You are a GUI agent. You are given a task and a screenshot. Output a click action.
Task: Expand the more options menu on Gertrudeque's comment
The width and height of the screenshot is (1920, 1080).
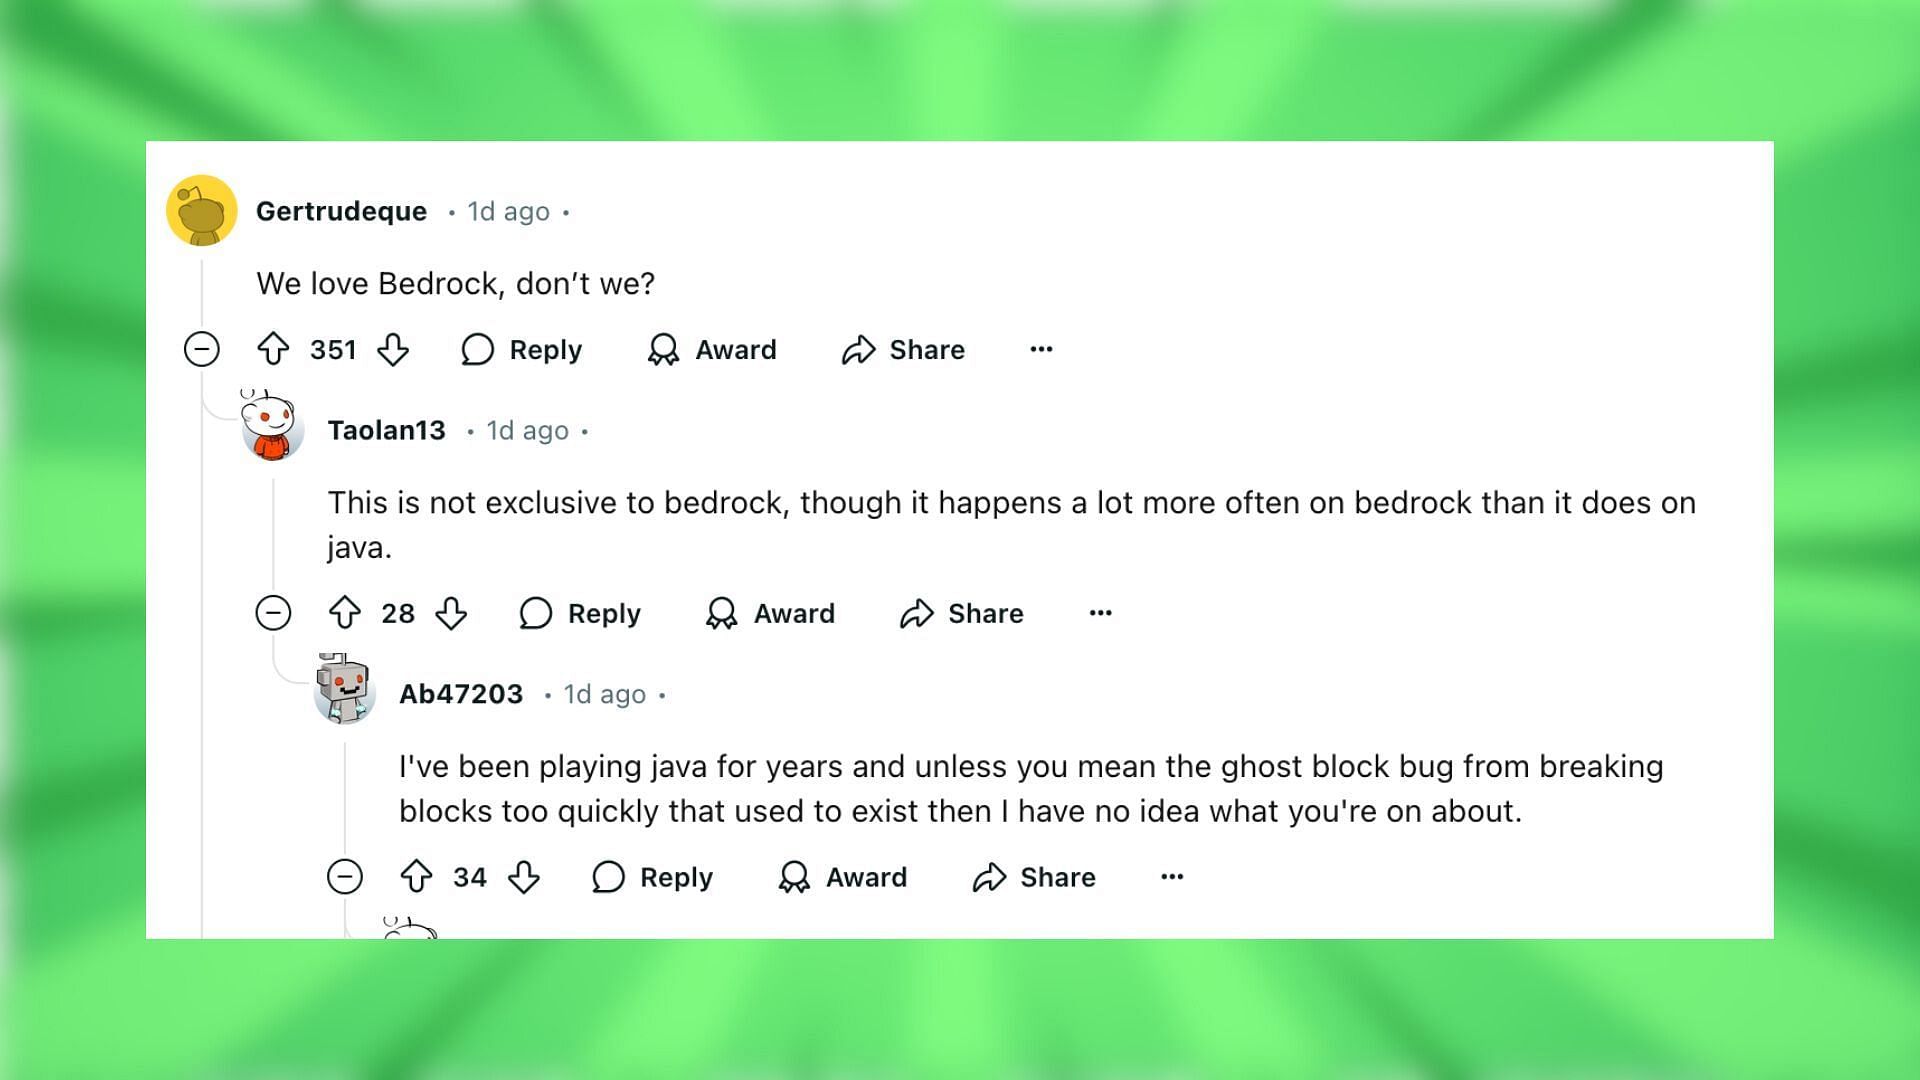tap(1043, 349)
